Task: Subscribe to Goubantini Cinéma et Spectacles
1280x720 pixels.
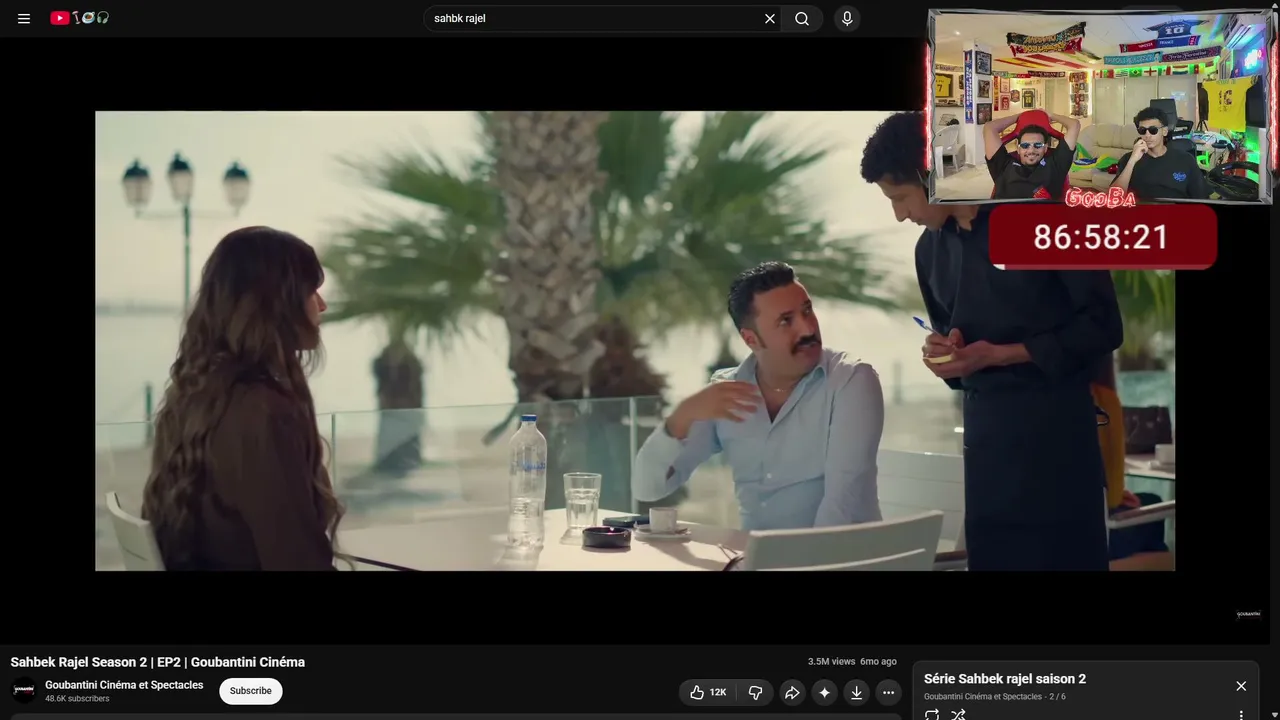Action: (x=251, y=691)
